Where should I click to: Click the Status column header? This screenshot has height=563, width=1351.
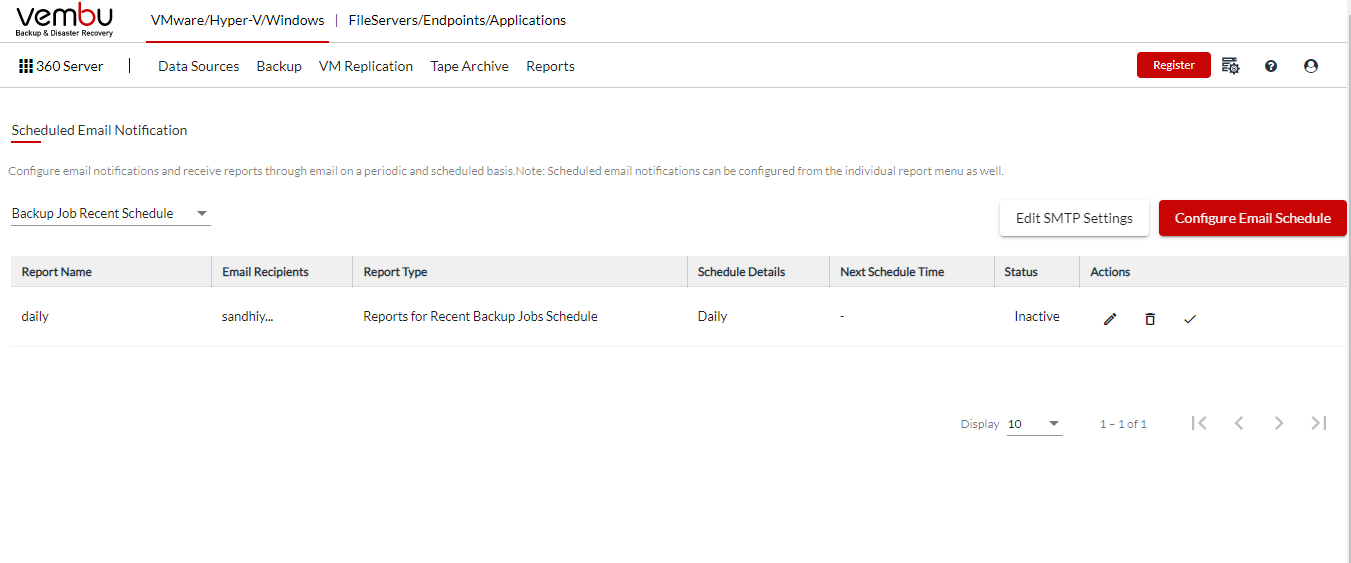click(x=1021, y=272)
